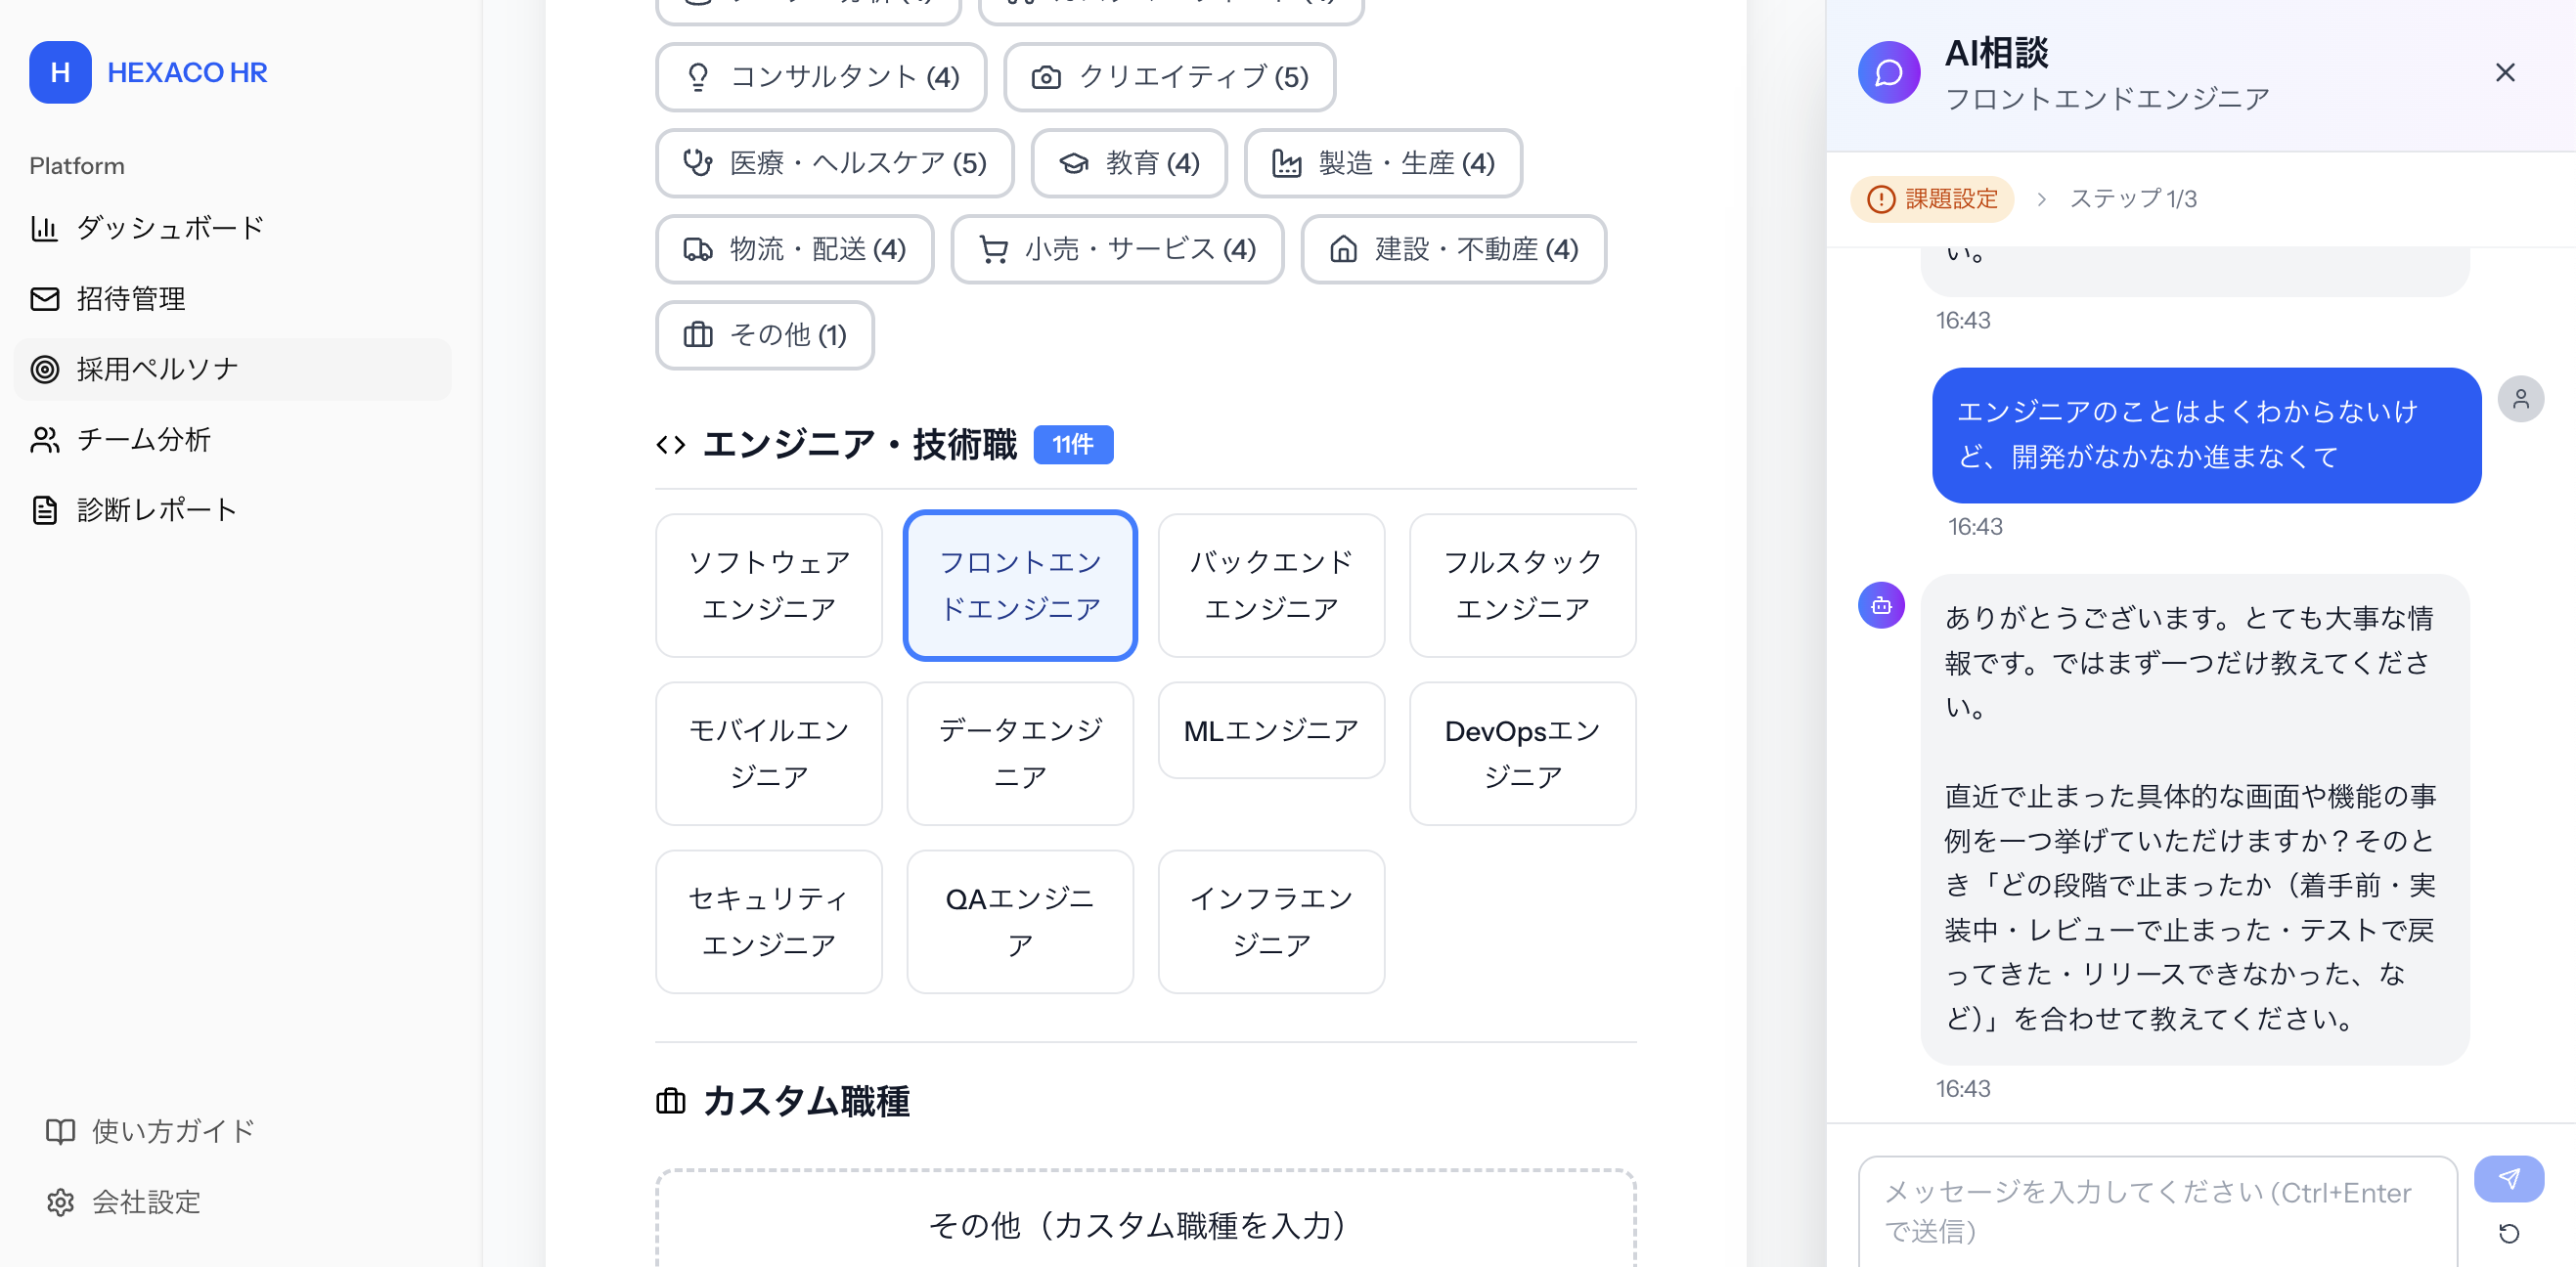
Task: Click その他（カスタム職種を入力）area
Action: pos(1139,1224)
